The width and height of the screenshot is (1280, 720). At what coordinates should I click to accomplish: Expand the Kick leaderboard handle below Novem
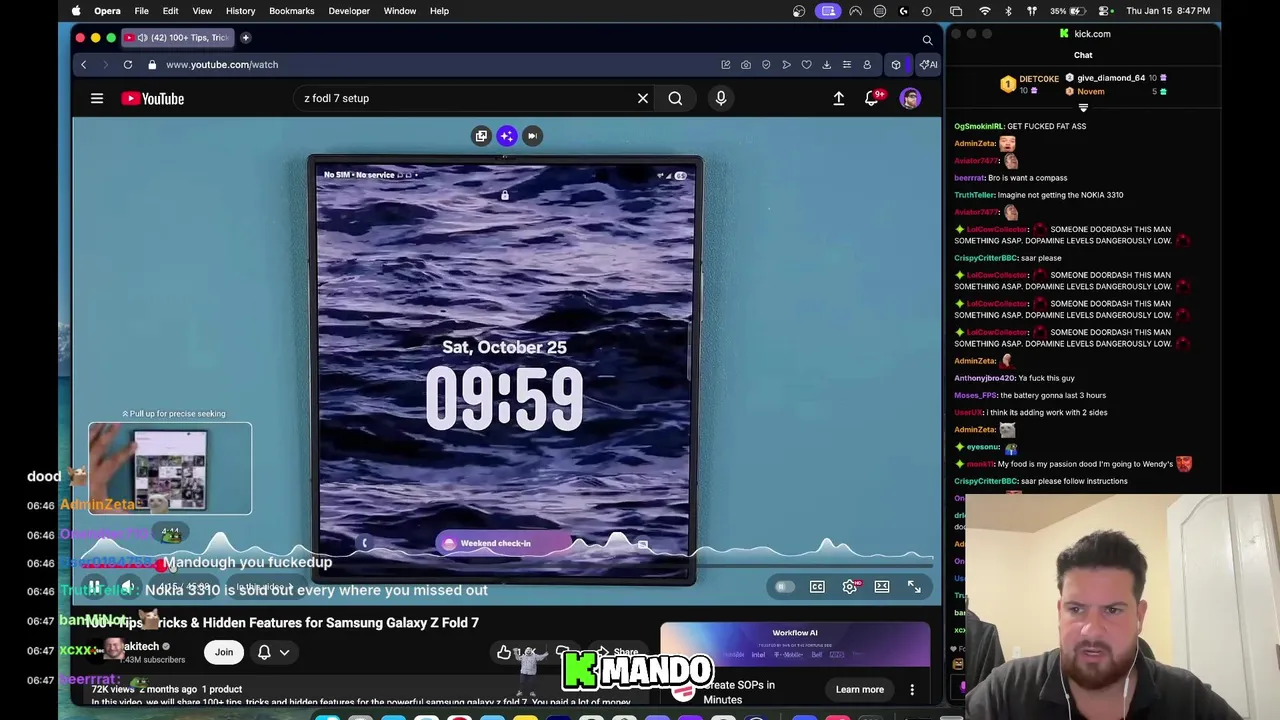point(1083,107)
